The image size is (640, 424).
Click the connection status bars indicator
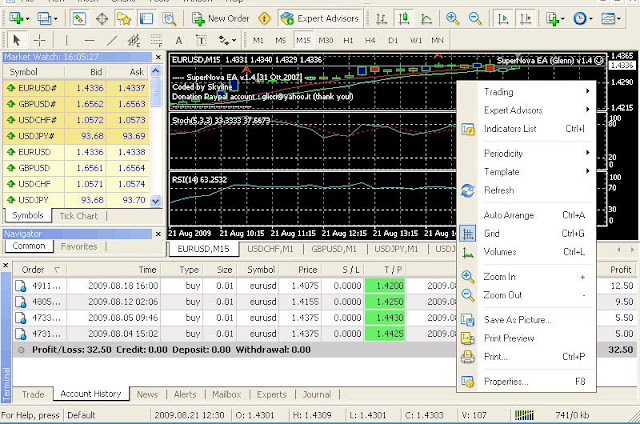click(524, 415)
